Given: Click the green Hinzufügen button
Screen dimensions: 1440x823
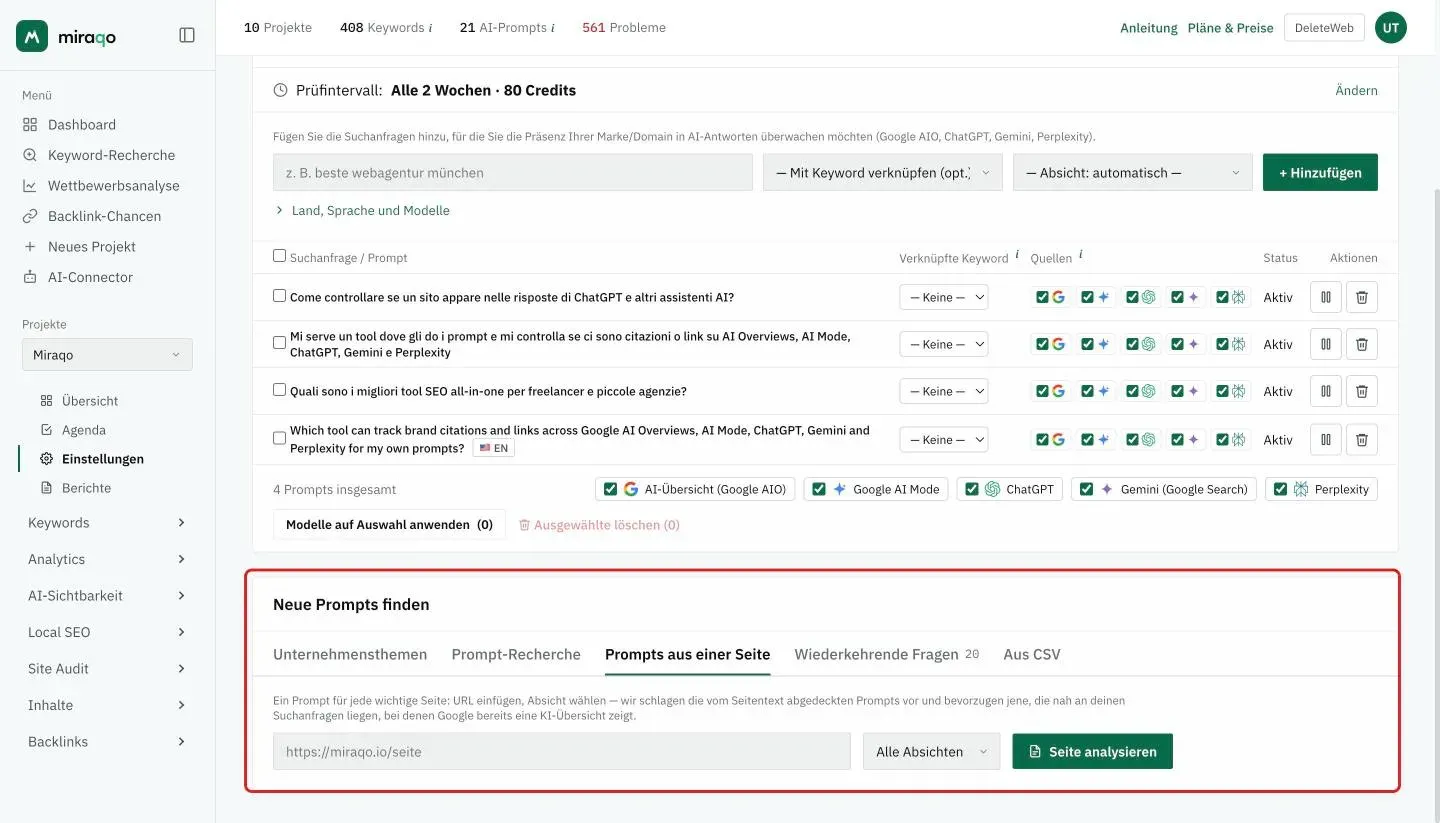Looking at the screenshot, I should pos(1320,172).
